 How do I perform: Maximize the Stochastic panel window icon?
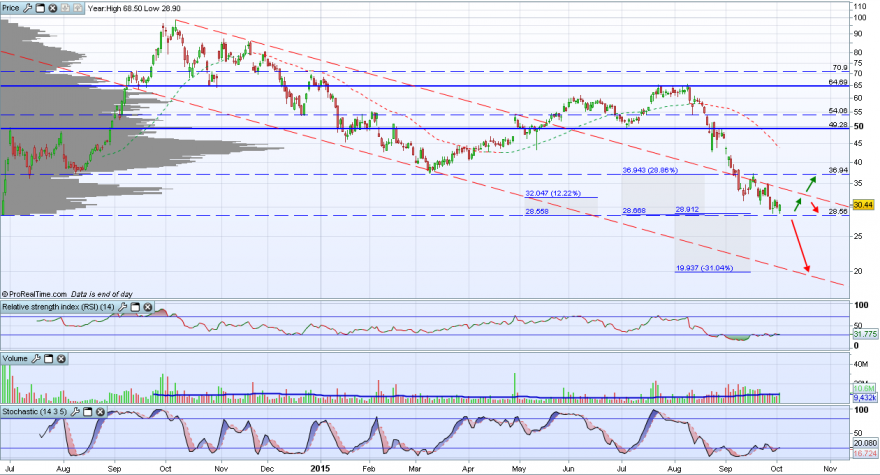(x=88, y=412)
